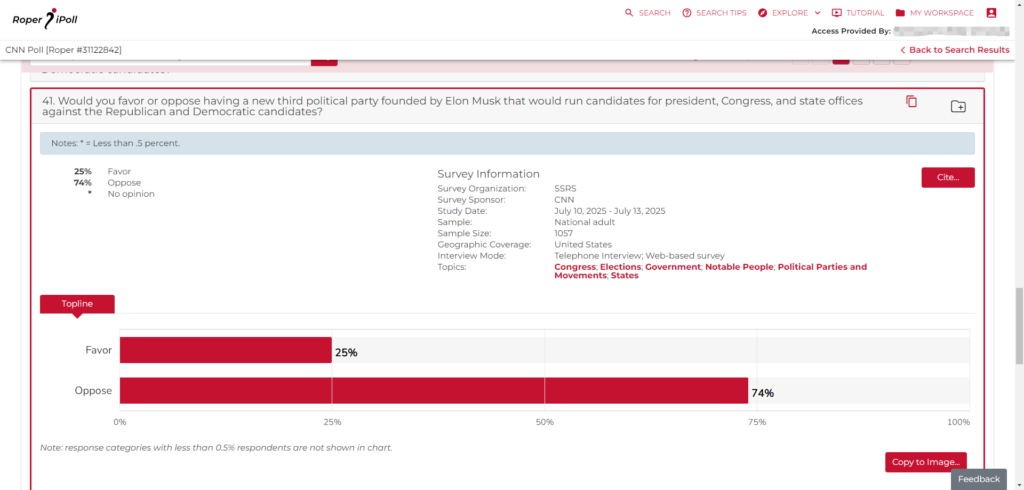1024x490 pixels.
Task: Open Search from the top navigation
Action: (648, 13)
